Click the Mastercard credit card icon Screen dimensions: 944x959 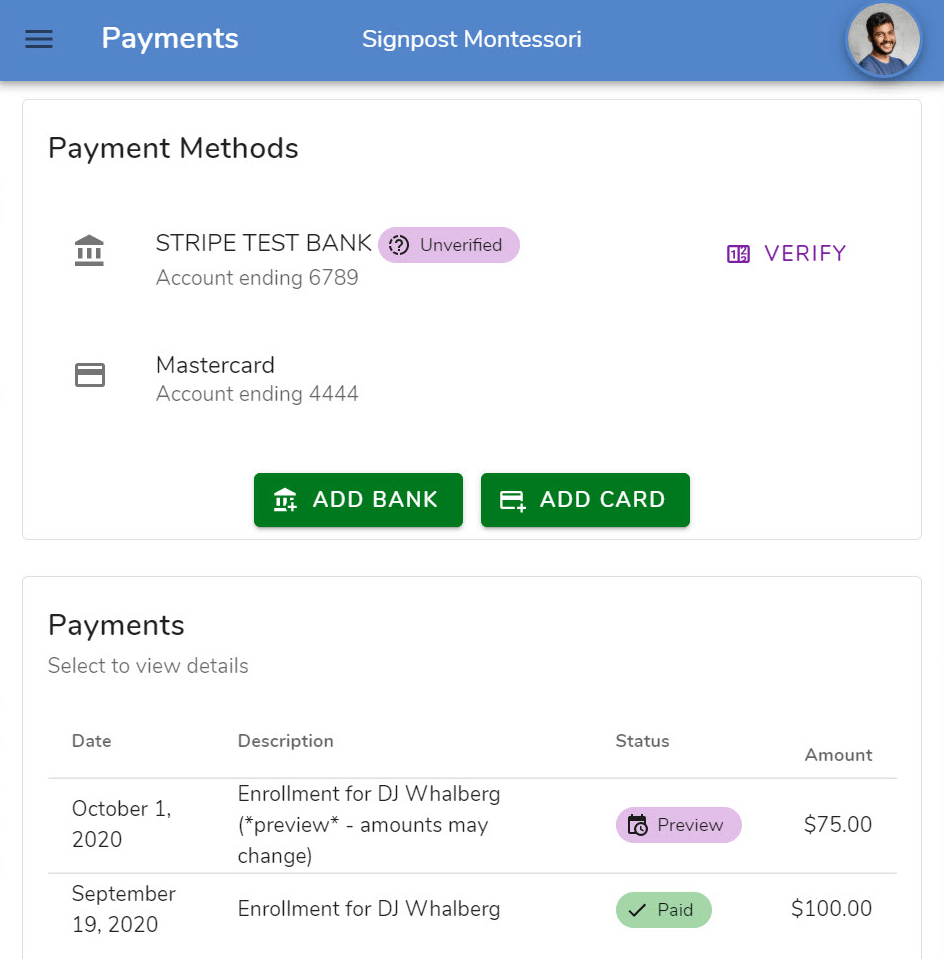point(90,375)
